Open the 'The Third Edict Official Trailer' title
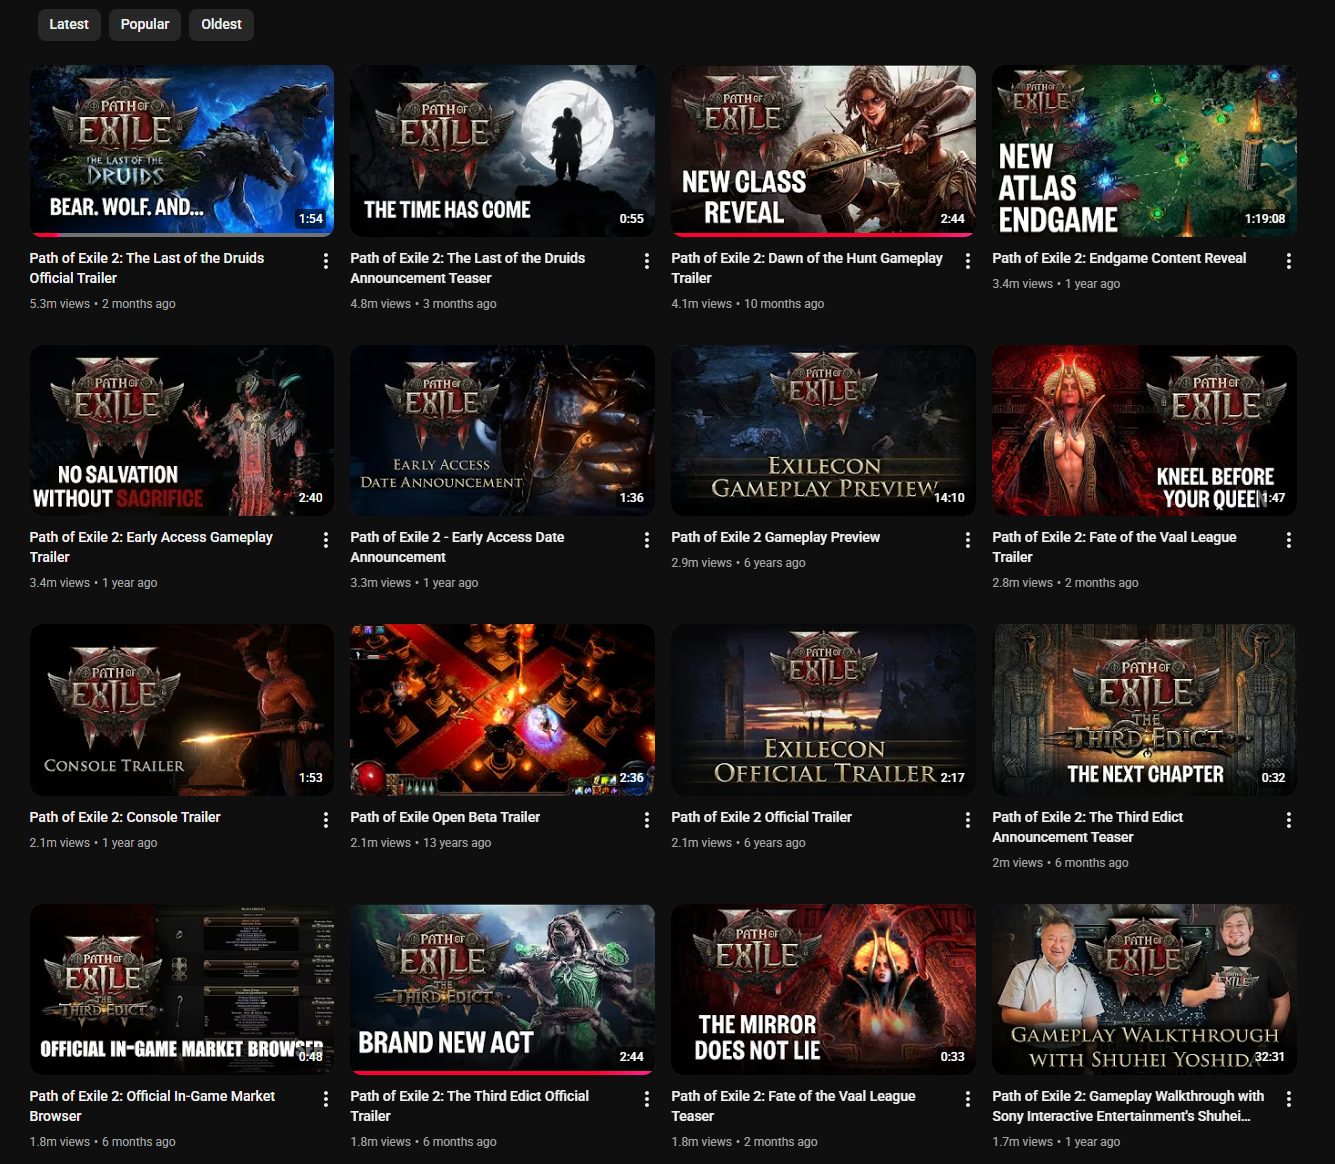 [469, 1106]
